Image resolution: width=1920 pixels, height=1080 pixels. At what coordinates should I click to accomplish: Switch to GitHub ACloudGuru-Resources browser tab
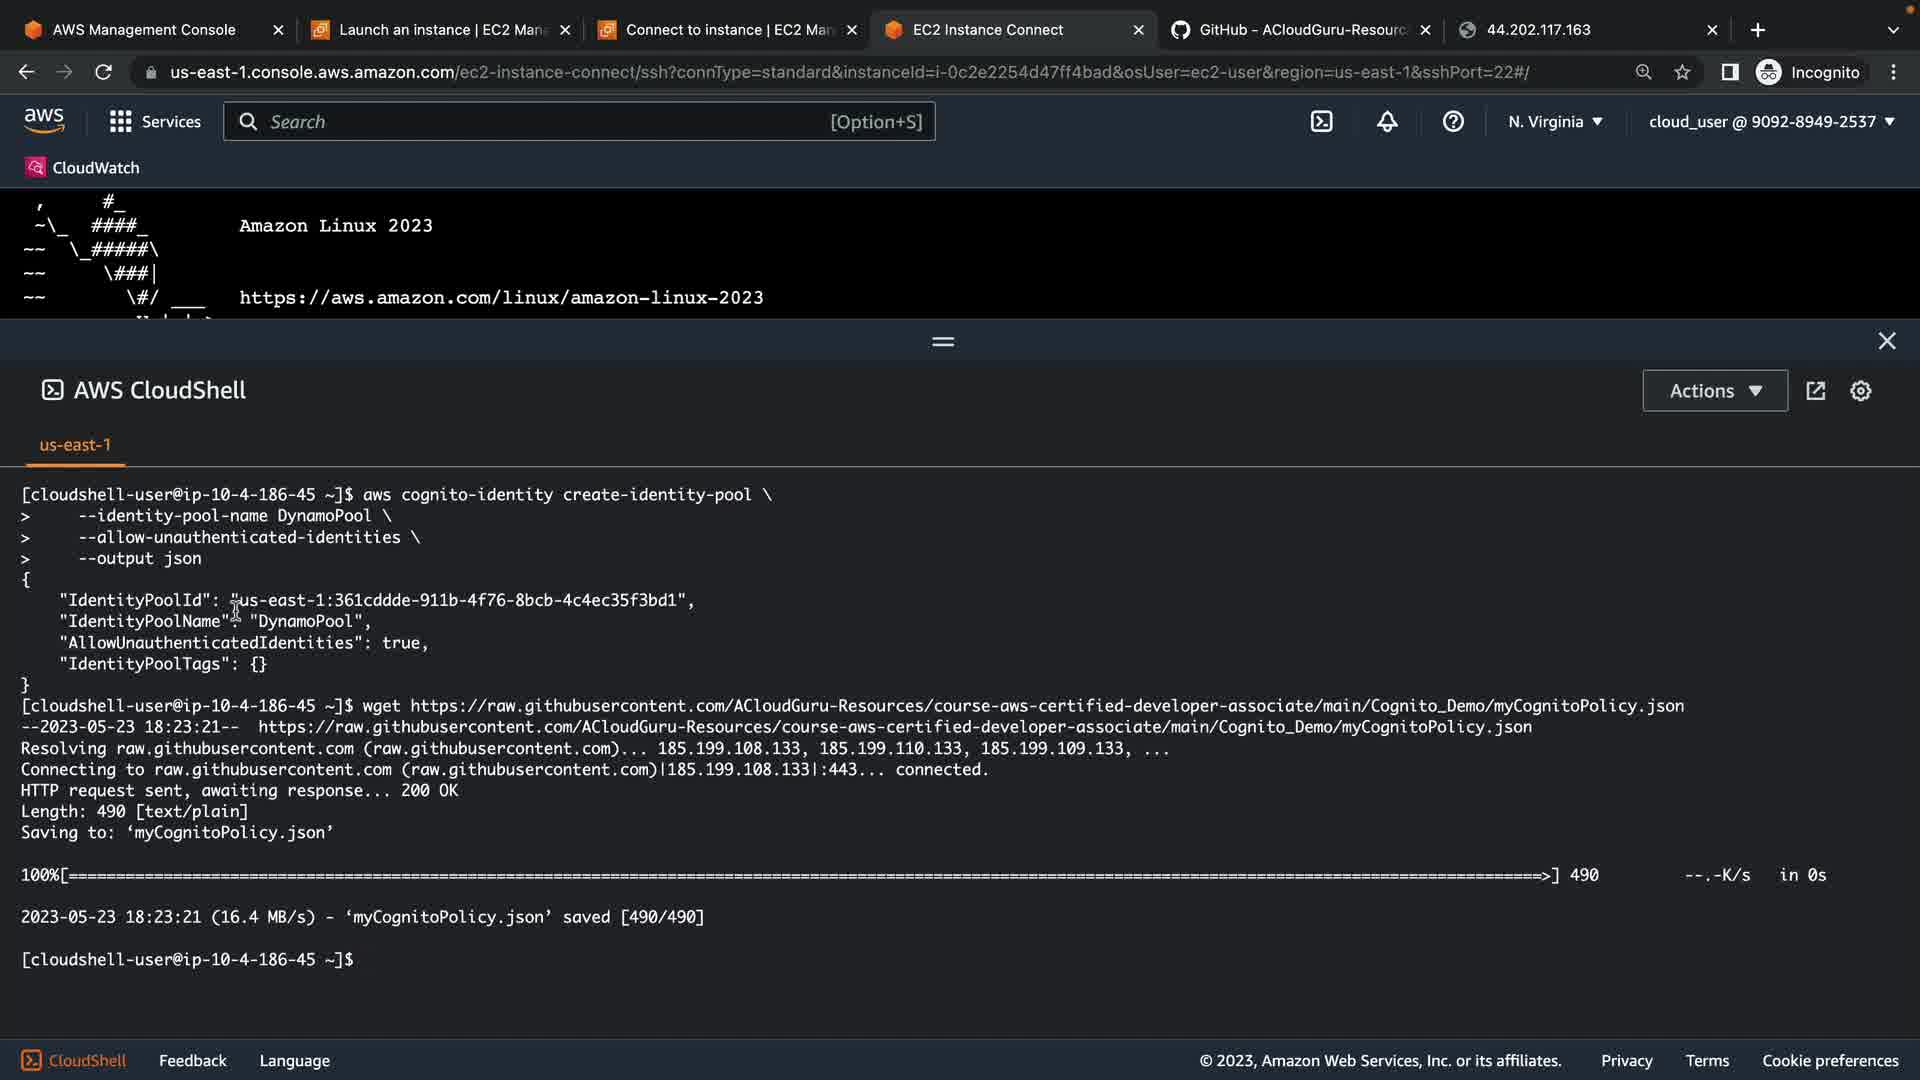click(1300, 30)
